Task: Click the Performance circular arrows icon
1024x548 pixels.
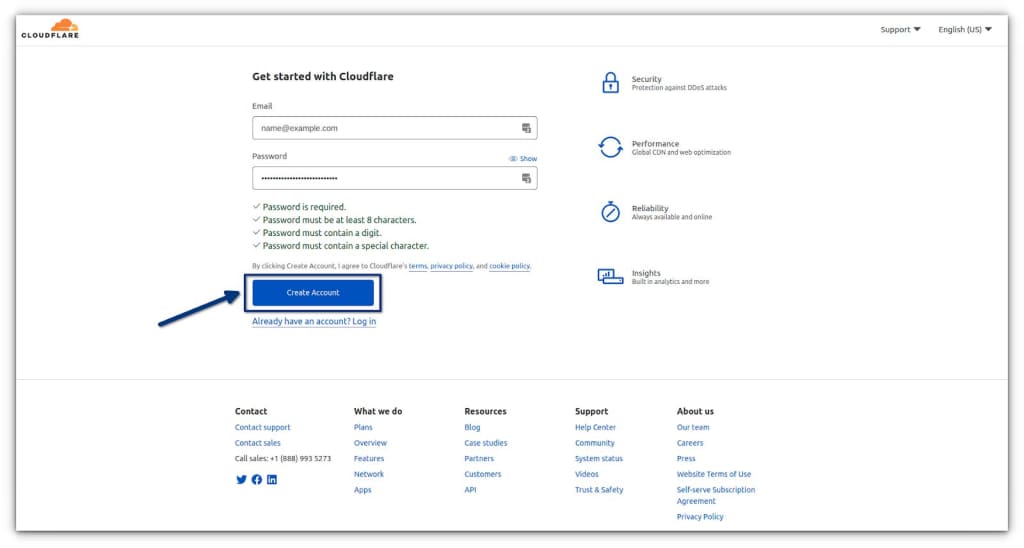Action: [610, 147]
